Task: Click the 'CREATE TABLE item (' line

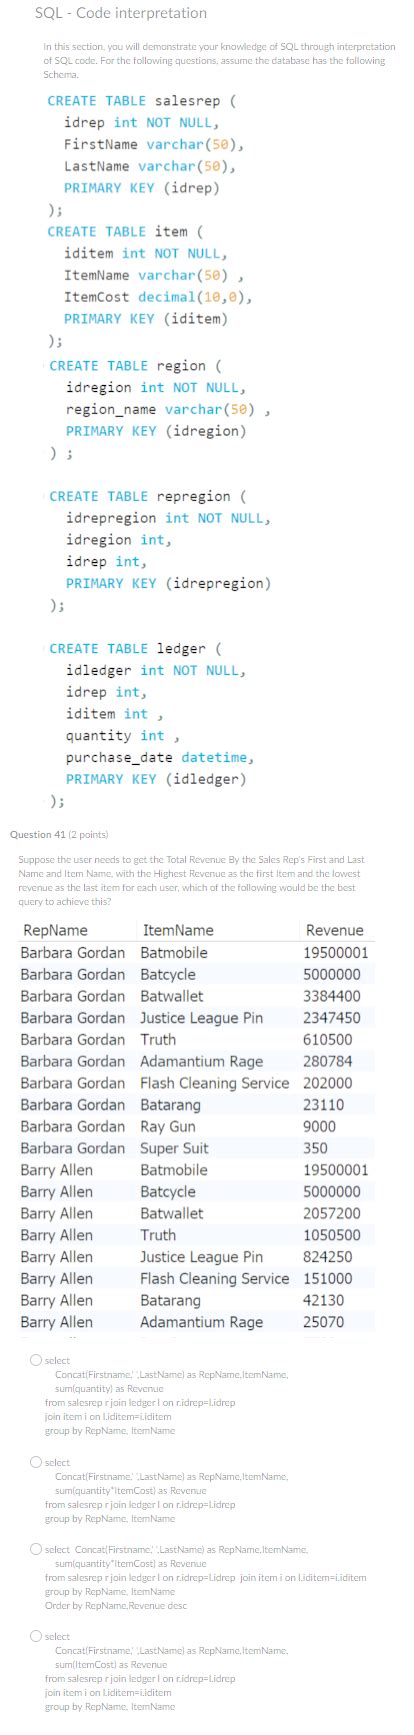Action: 124,231
